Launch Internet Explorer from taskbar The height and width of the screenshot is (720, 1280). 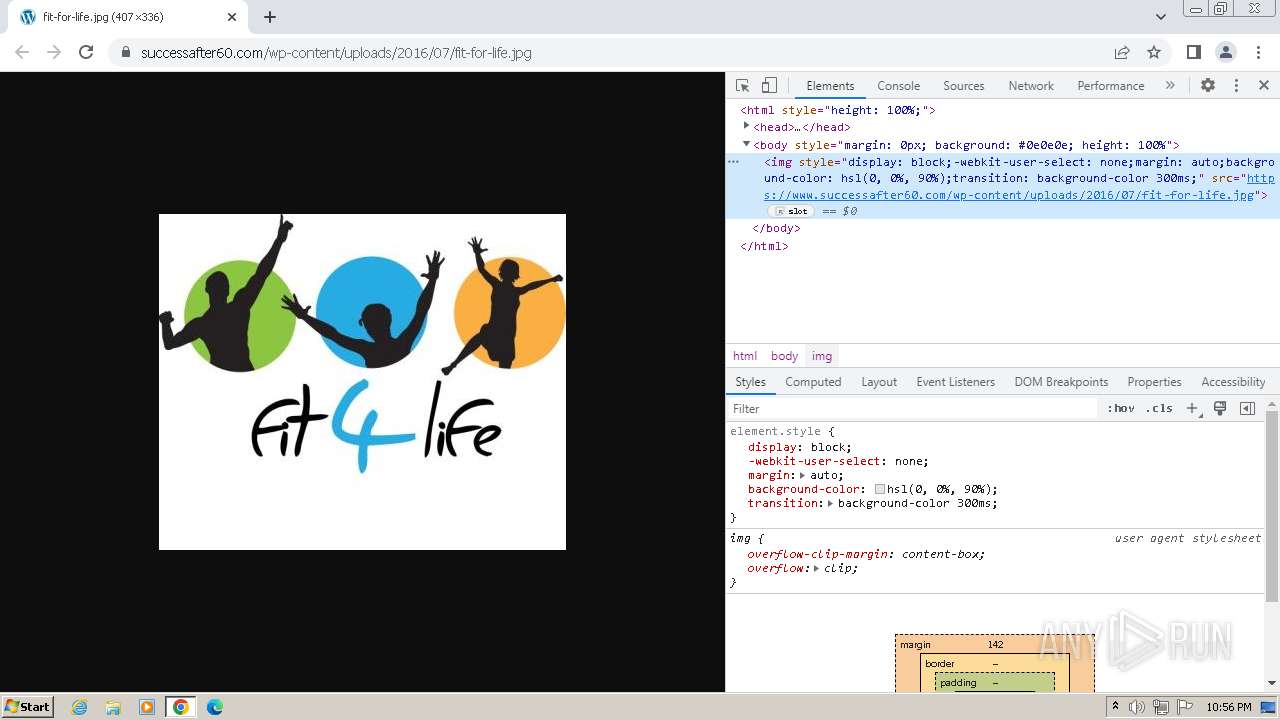point(80,707)
